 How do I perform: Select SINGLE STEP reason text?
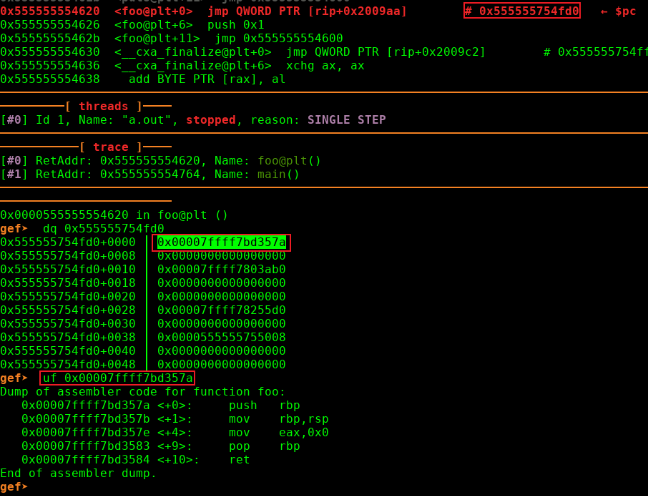click(x=346, y=120)
